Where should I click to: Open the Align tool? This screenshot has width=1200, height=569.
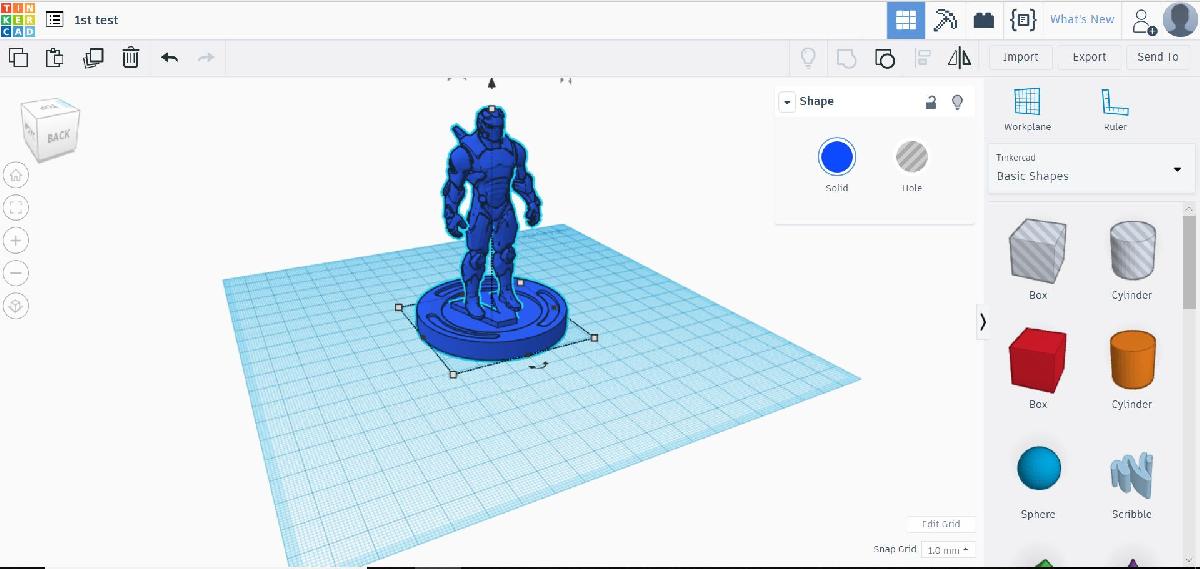(x=923, y=58)
